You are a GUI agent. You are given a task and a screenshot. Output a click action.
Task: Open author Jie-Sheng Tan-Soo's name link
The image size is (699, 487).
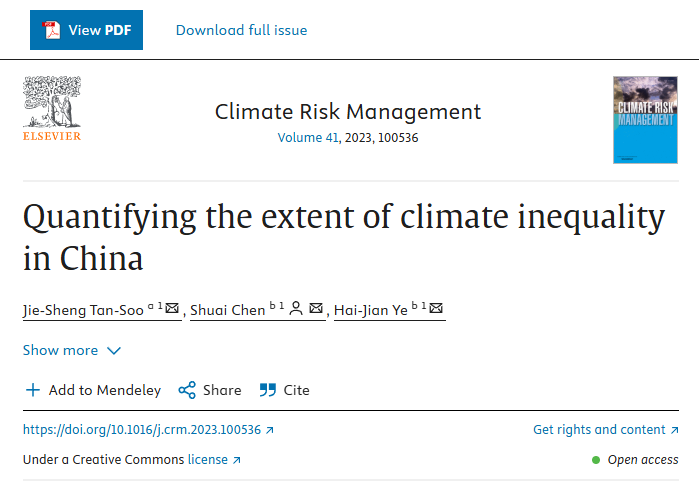(x=84, y=310)
